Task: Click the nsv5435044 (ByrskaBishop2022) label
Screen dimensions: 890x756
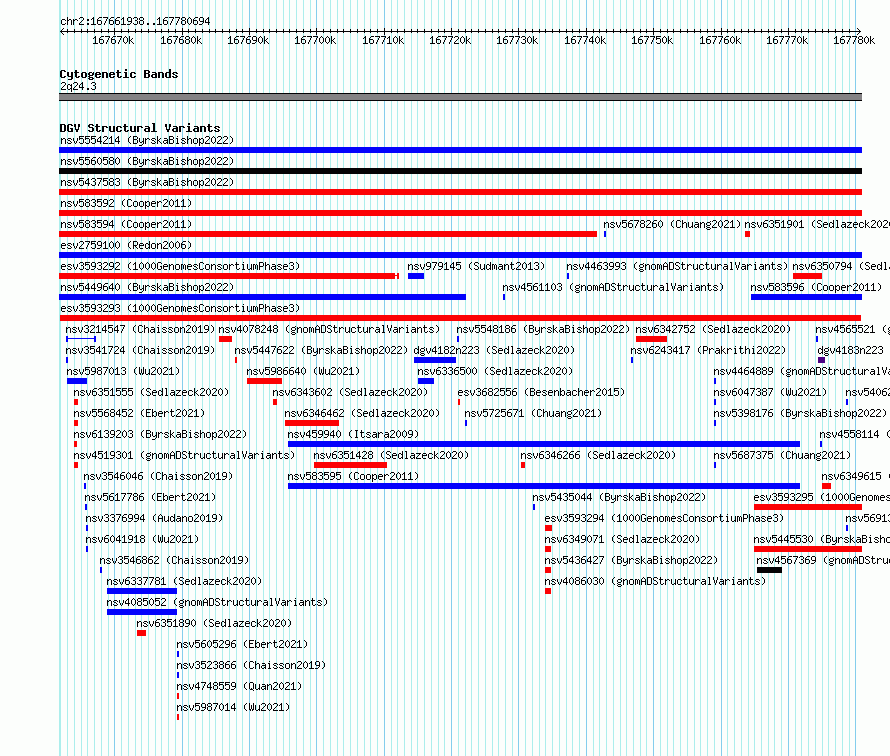Action: tap(619, 497)
